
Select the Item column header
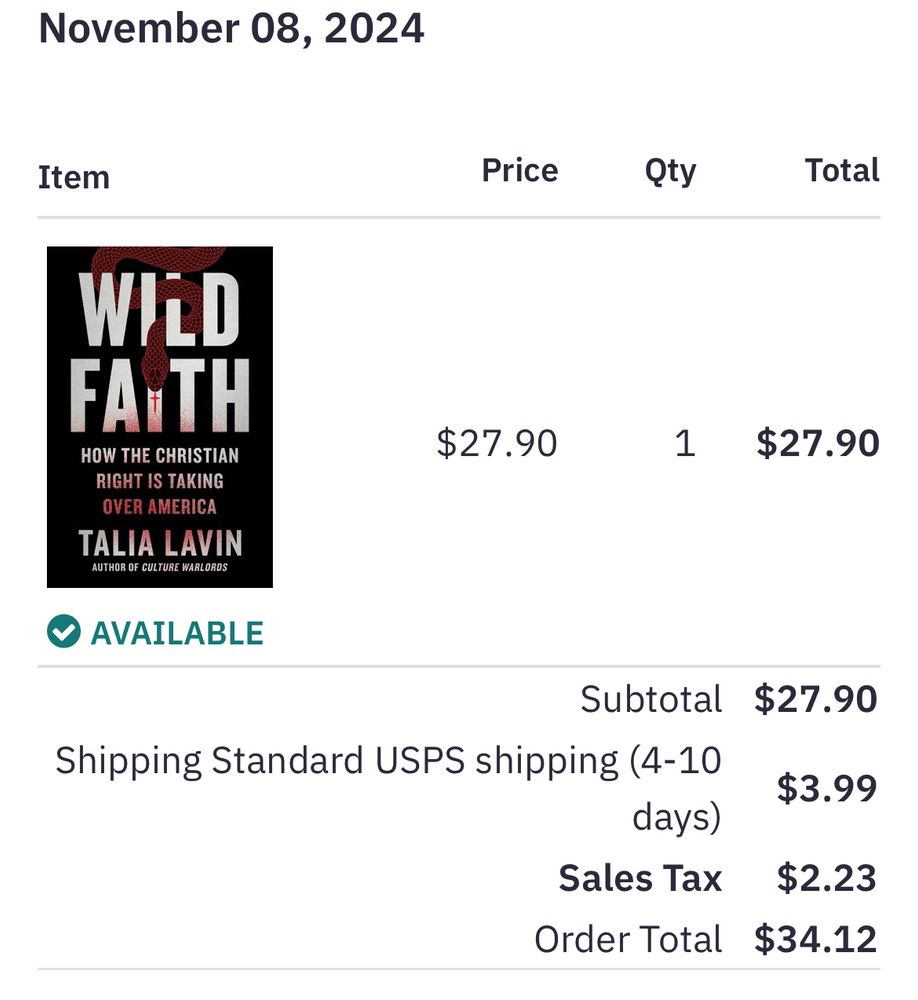click(x=74, y=177)
